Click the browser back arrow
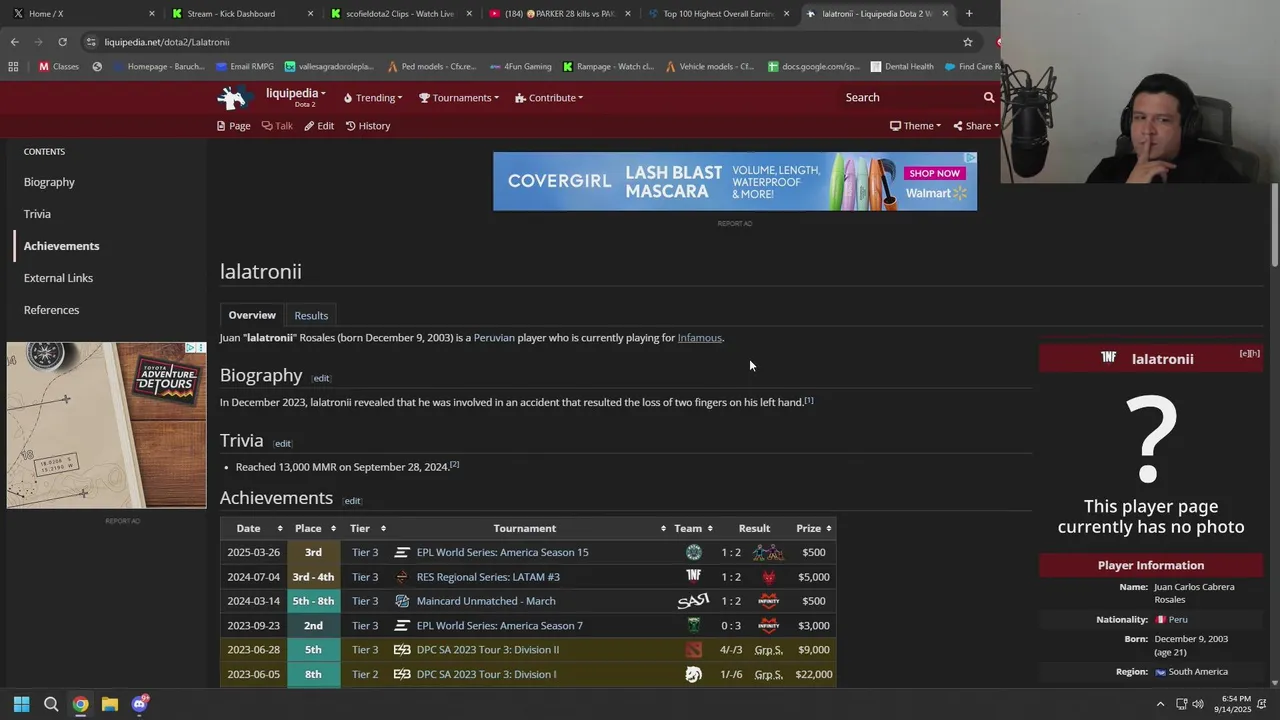This screenshot has height=720, width=1280. [x=14, y=42]
